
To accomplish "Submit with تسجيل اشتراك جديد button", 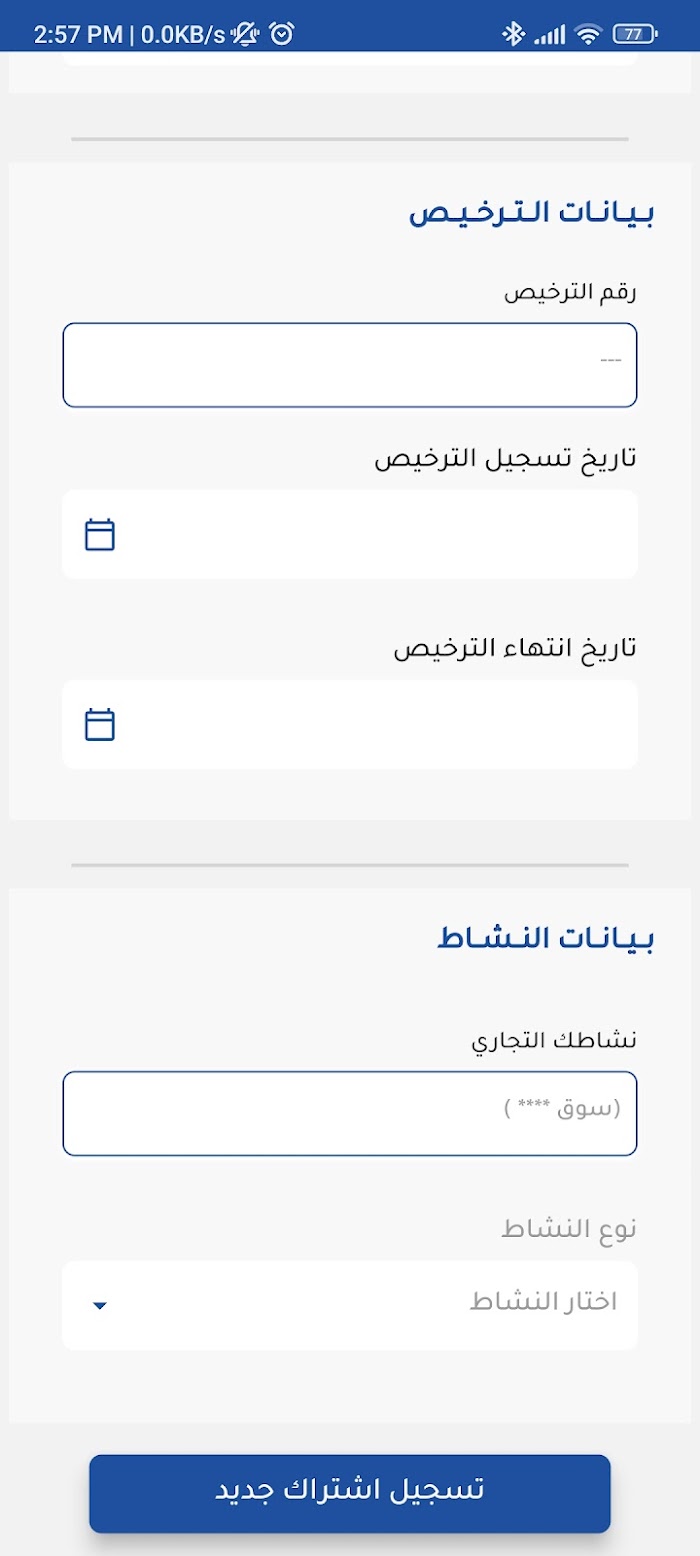I will coord(350,1493).
